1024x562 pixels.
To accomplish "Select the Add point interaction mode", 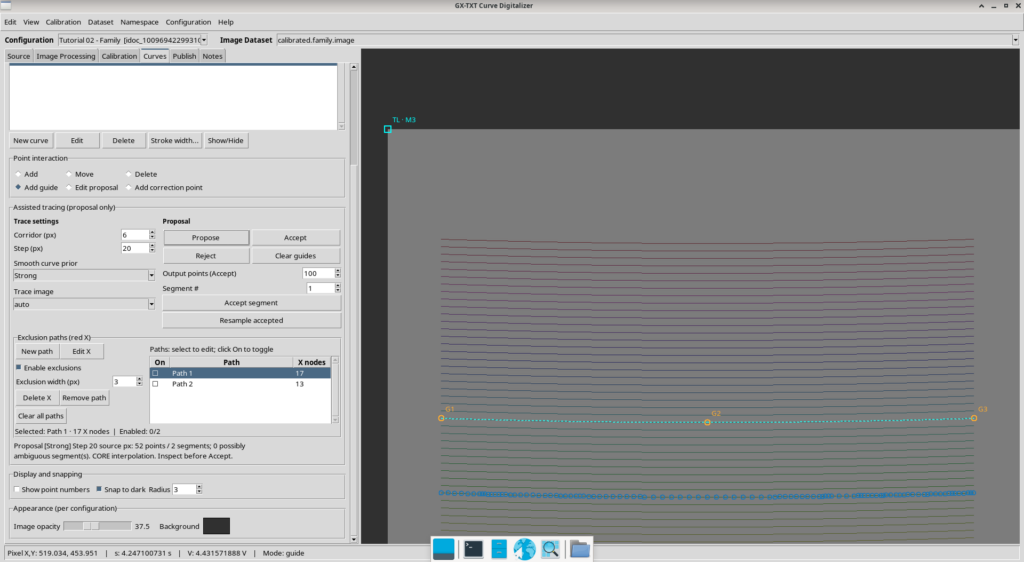I will pos(18,174).
